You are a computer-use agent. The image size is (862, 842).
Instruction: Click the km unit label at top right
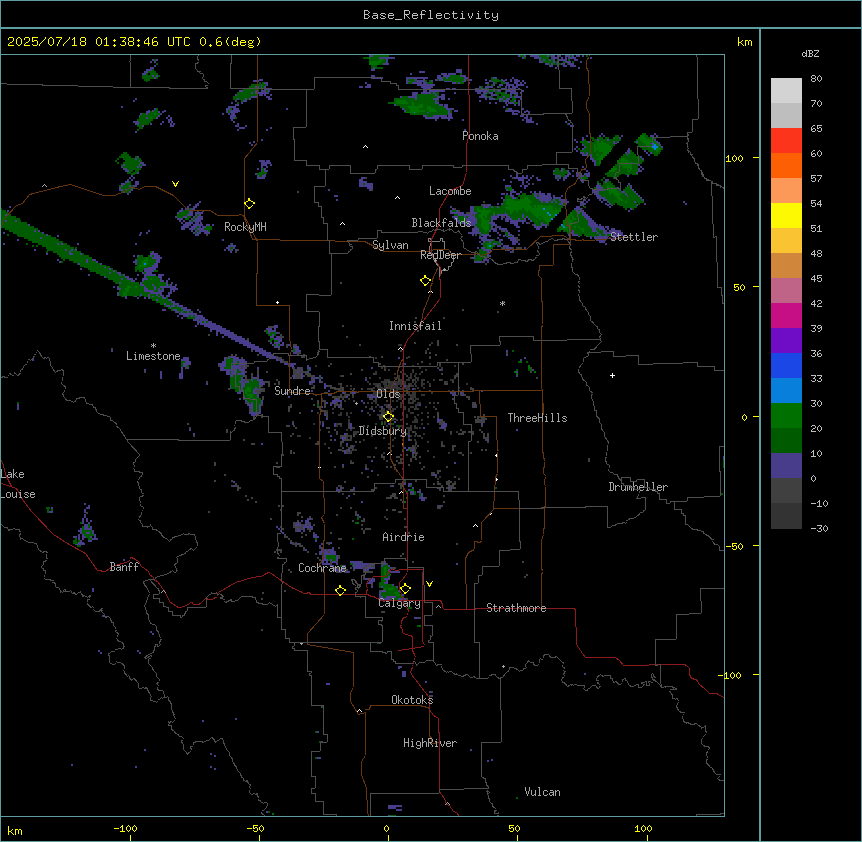click(744, 42)
